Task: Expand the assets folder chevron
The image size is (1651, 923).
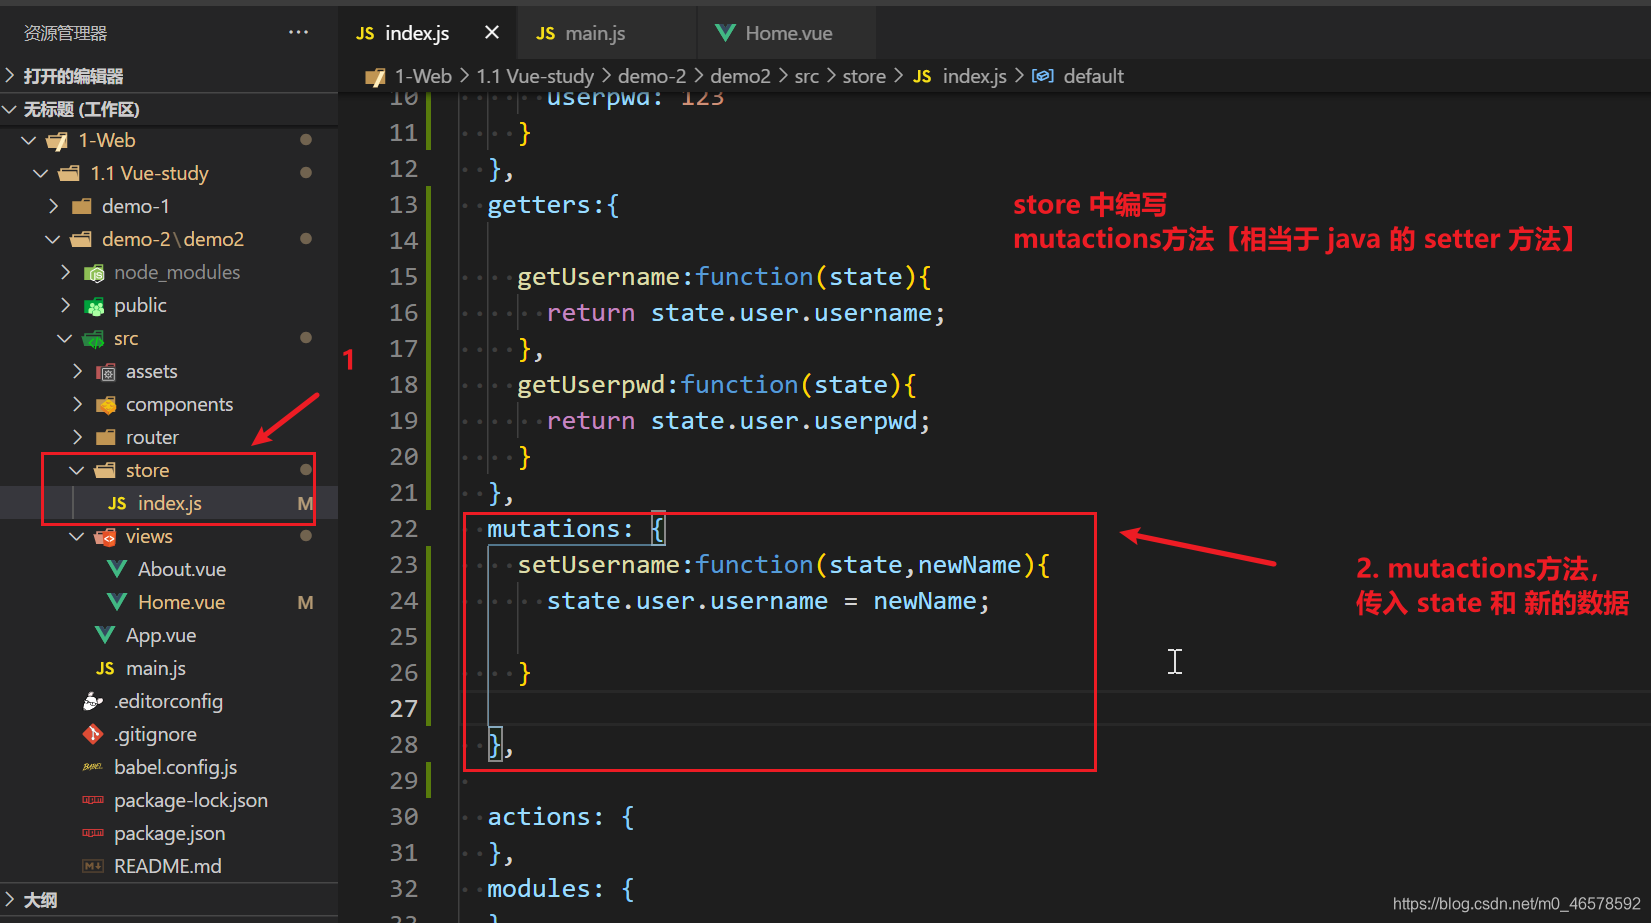Action: pyautogui.click(x=77, y=372)
